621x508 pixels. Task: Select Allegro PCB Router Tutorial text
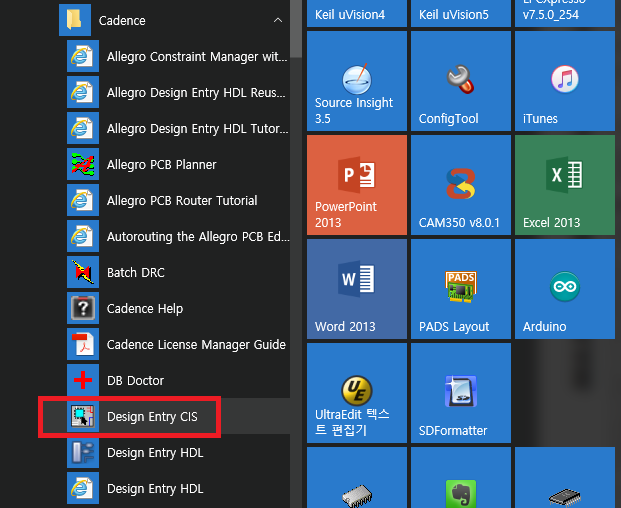point(182,200)
